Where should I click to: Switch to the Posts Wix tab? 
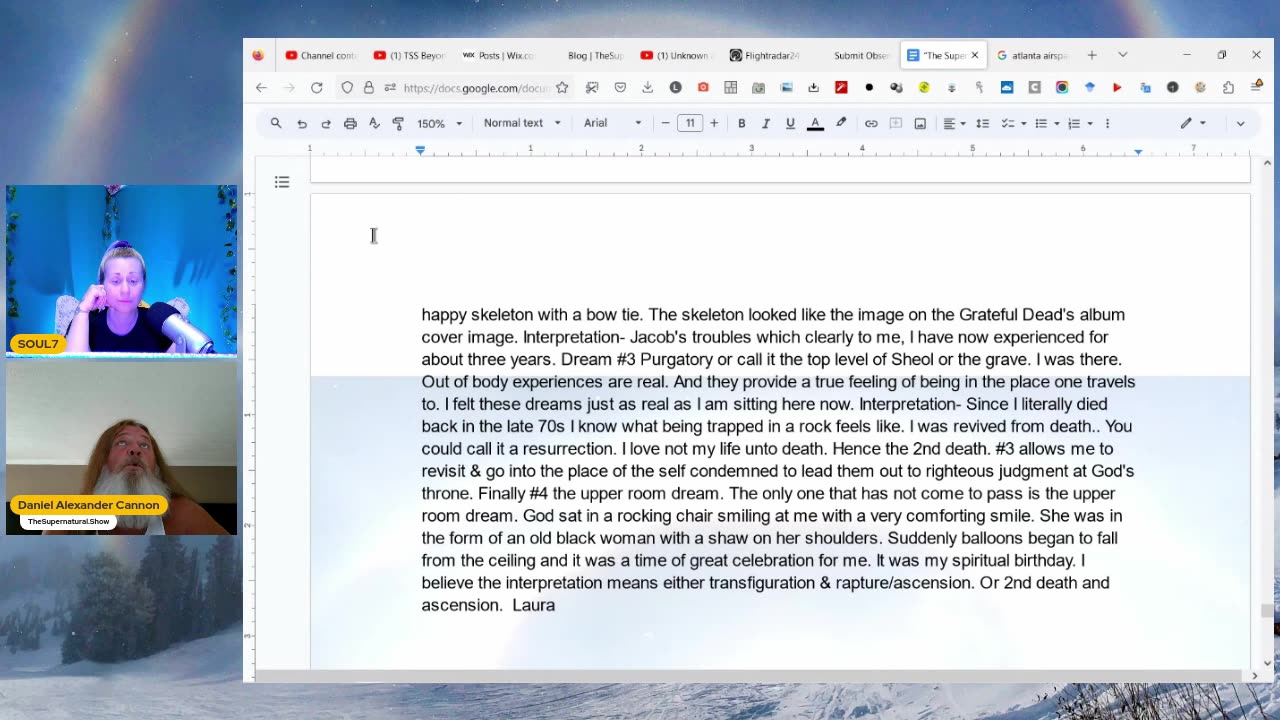coord(499,55)
